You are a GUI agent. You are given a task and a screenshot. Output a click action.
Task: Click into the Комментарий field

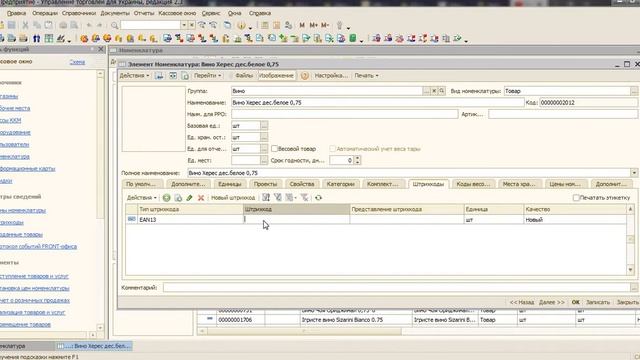point(397,288)
